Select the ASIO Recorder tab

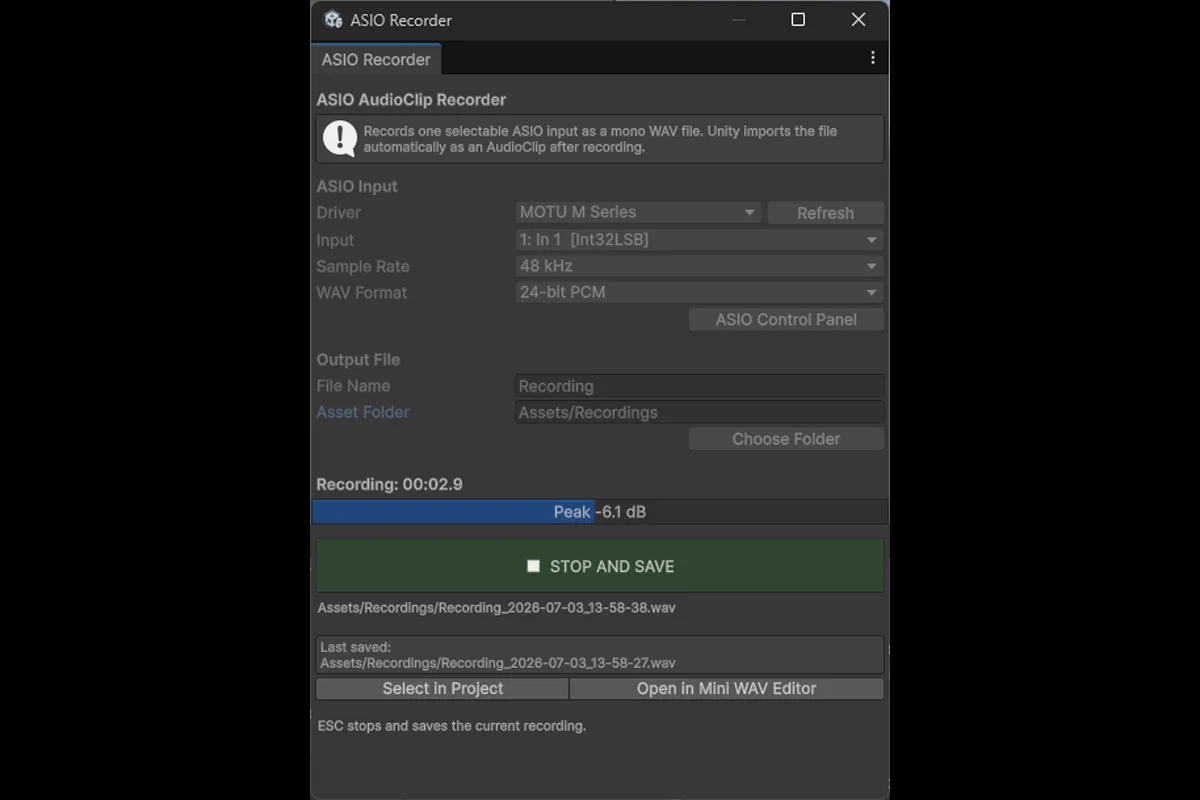[x=376, y=59]
